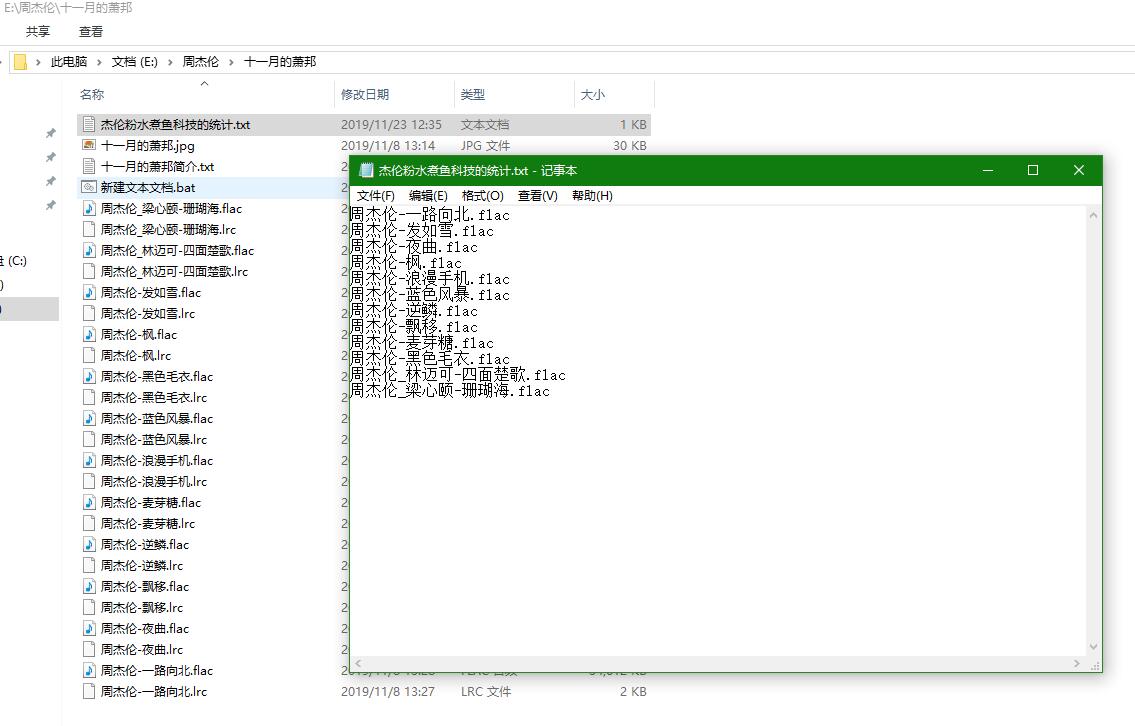Open the 编辑(E) menu in Notepad

point(428,196)
